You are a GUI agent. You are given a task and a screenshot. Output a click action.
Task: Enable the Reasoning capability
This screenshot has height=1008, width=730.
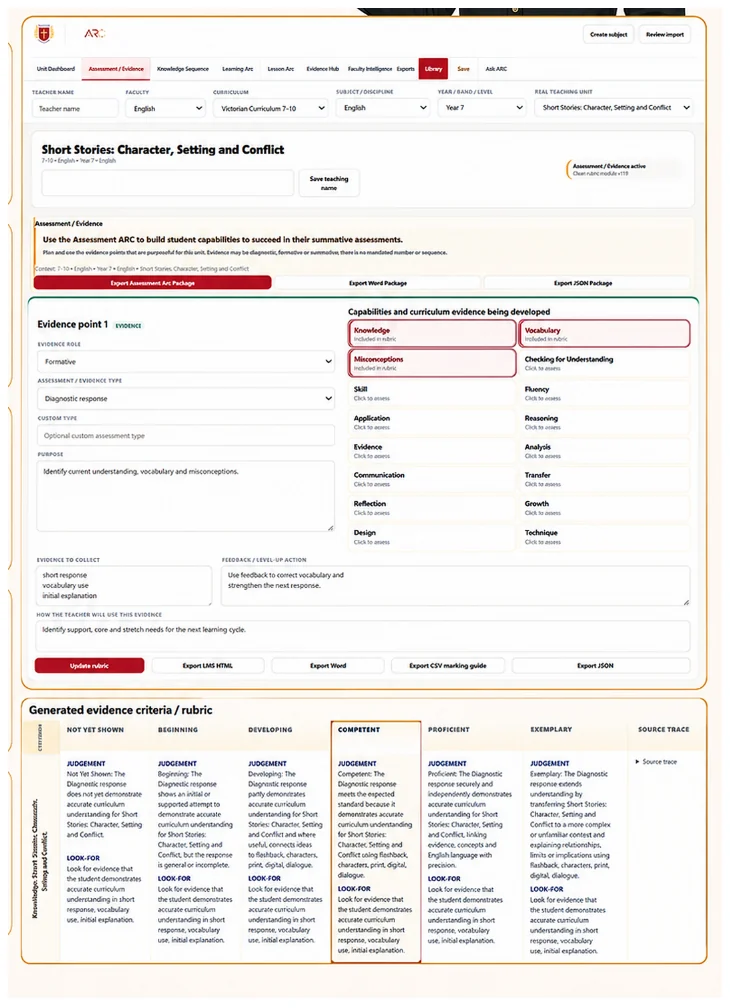click(604, 422)
